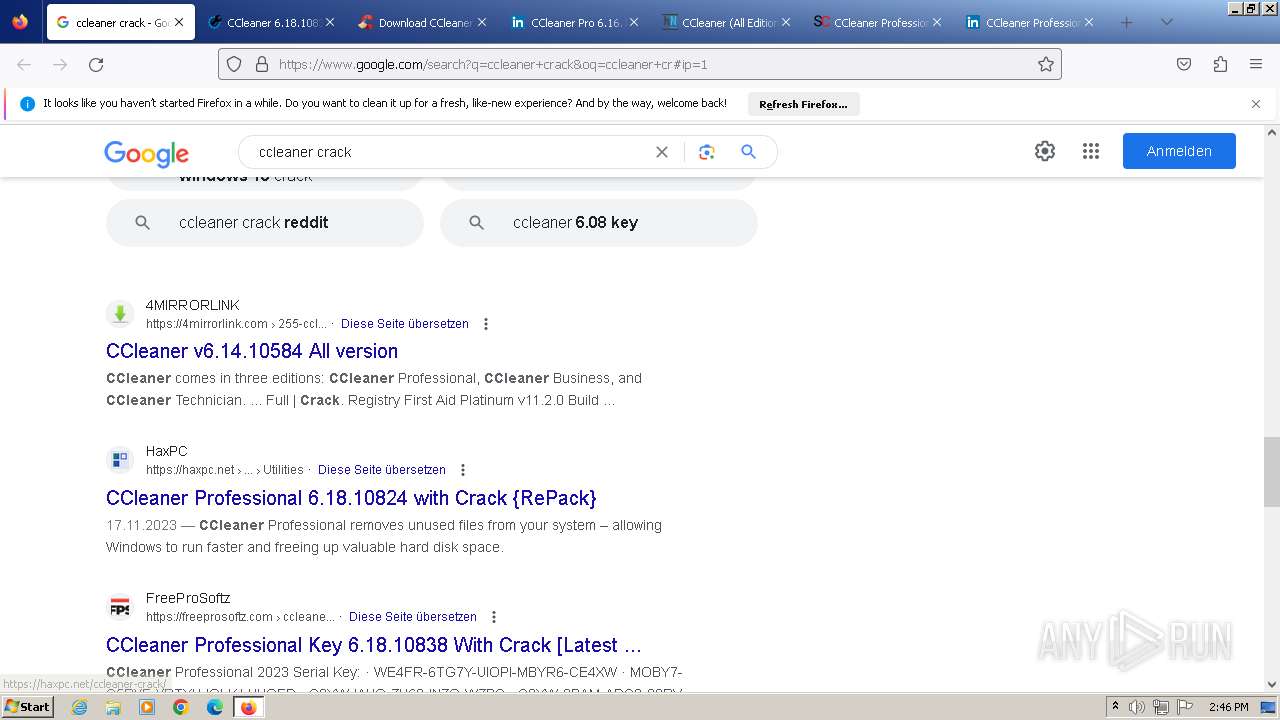Click the HaxPC site favicon
This screenshot has height=720, width=1280.
[120, 460]
